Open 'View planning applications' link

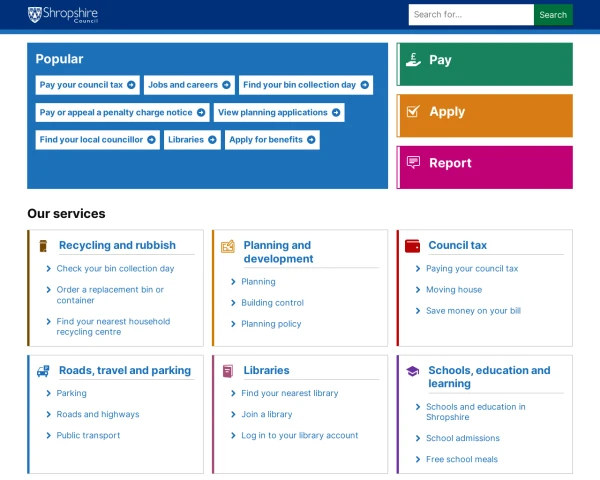pyautogui.click(x=278, y=112)
